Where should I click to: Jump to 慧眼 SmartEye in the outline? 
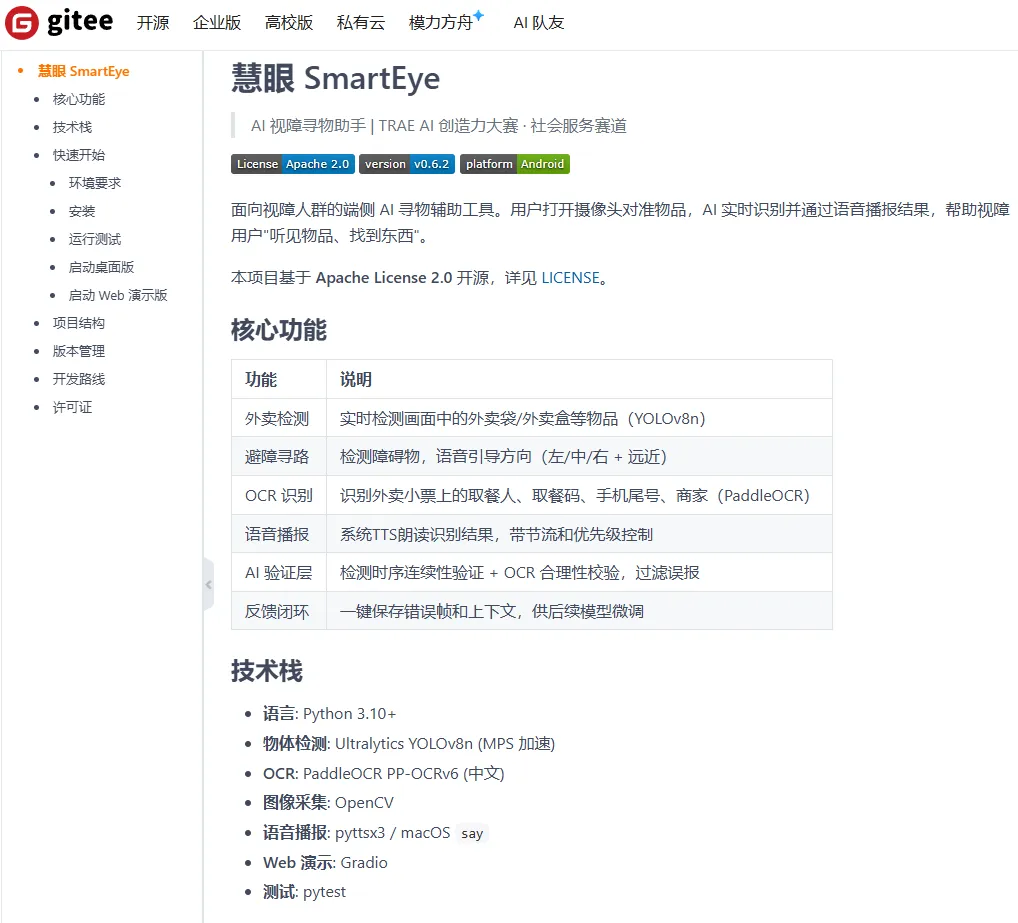point(84,71)
